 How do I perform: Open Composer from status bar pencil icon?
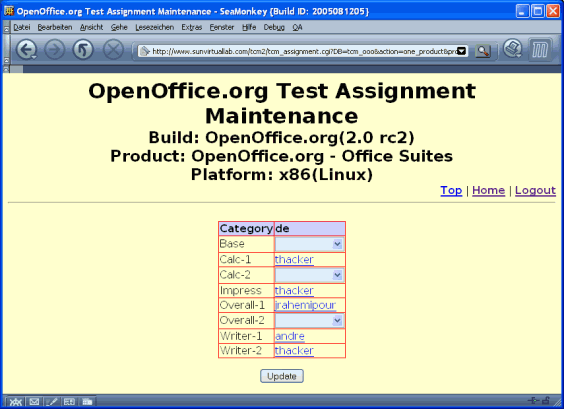click(51, 401)
